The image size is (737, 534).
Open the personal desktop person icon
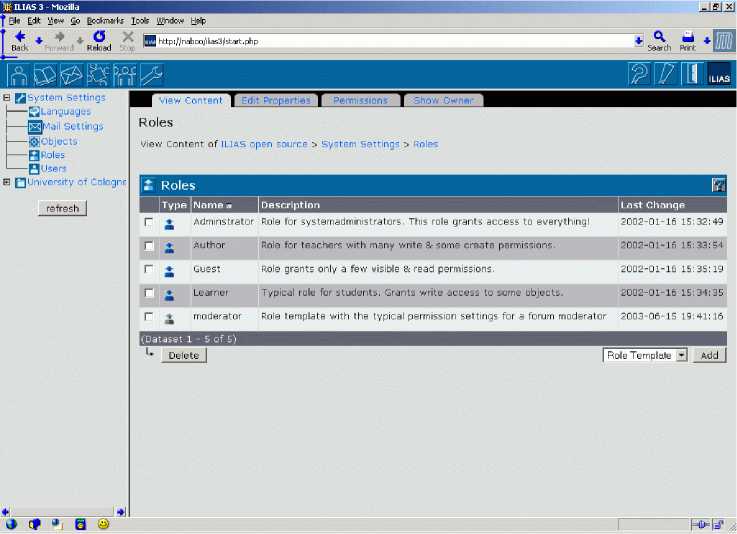(19, 75)
